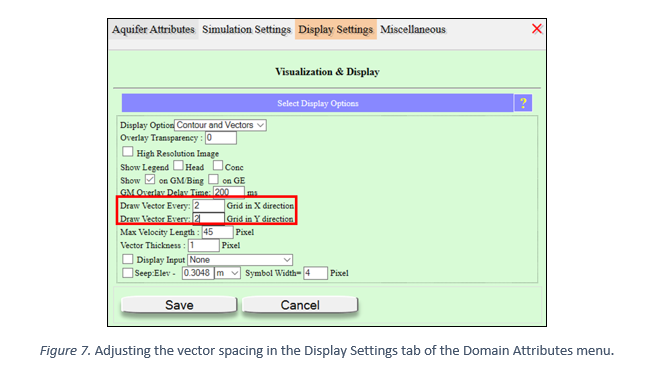Image resolution: width=652 pixels, height=369 pixels.
Task: Switch to the Aquifer Attributes tab
Action: 153,30
